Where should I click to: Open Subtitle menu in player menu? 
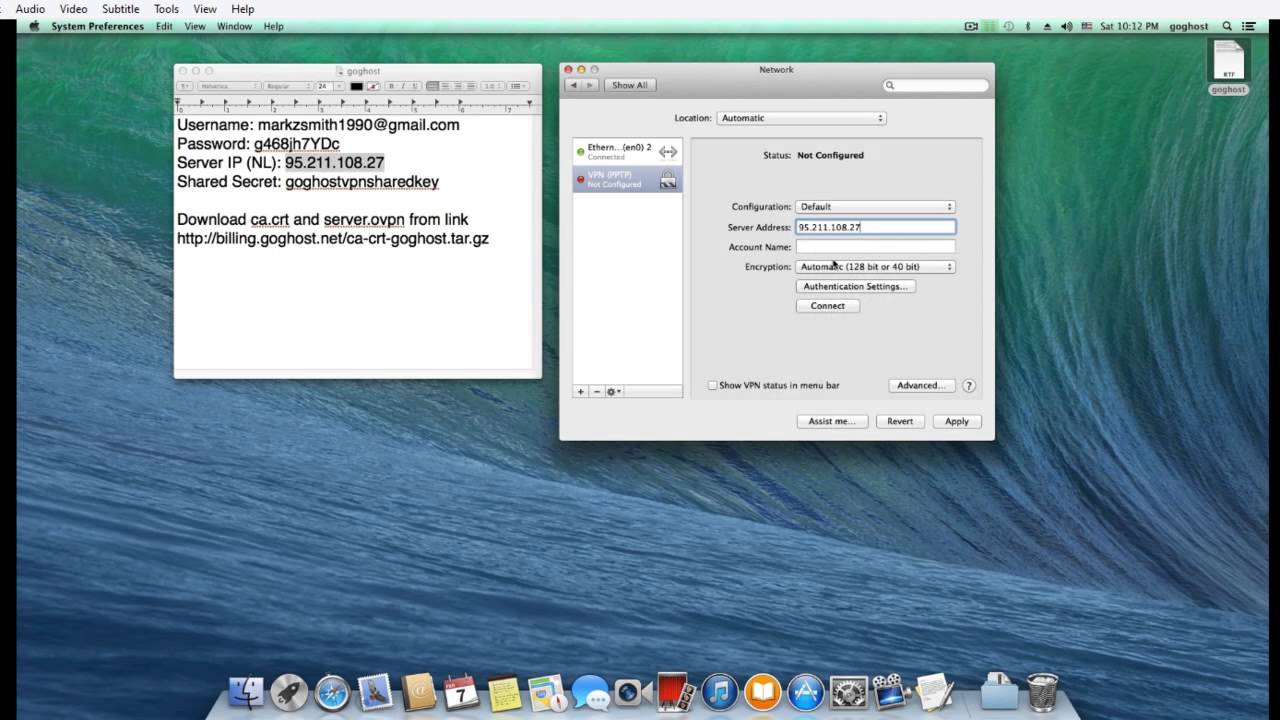(121, 9)
